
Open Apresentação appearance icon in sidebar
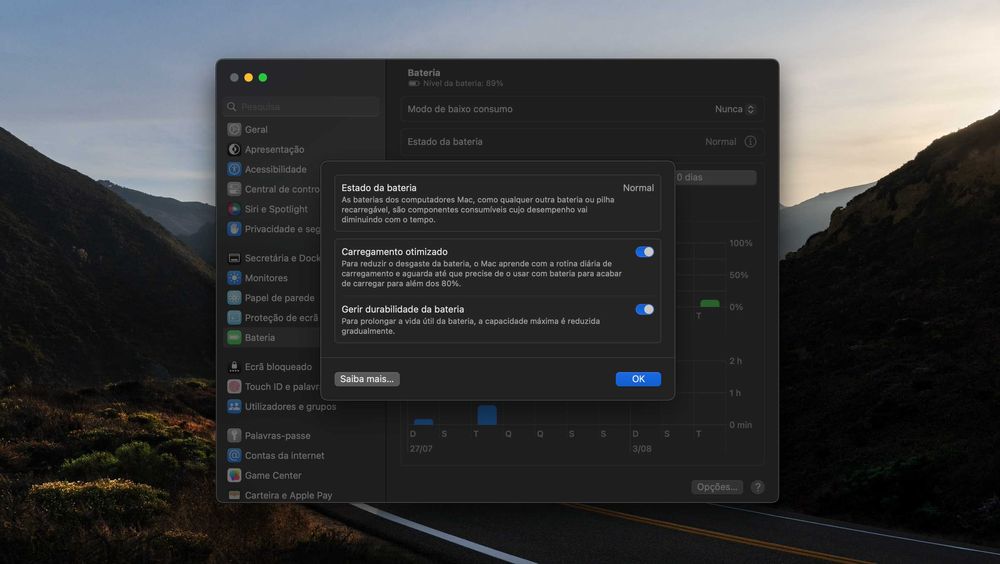click(234, 149)
